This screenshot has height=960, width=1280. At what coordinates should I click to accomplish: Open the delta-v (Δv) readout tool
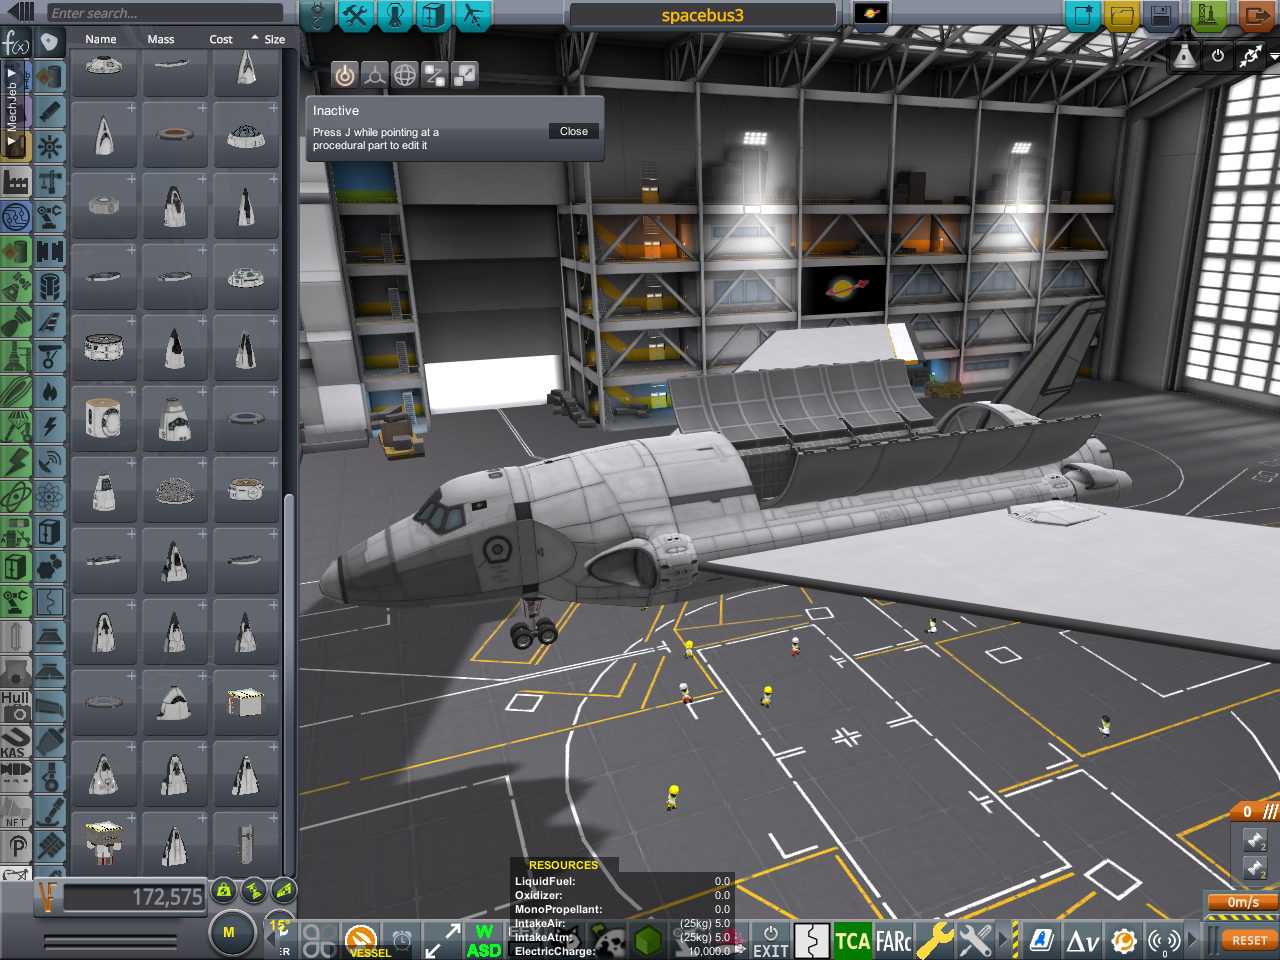click(x=1082, y=941)
